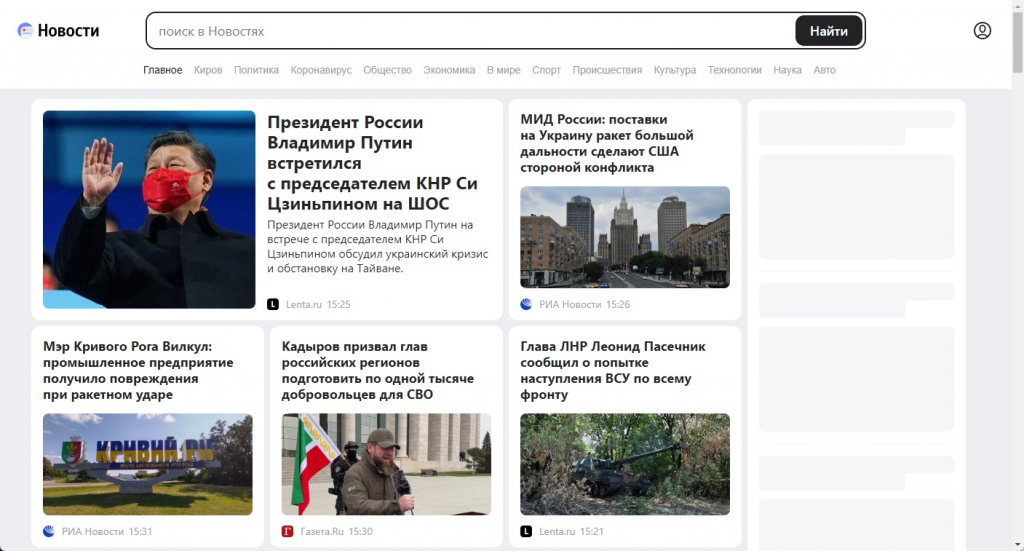Click the Новости title text
Image resolution: width=1024 pixels, height=551 pixels.
[x=68, y=31]
